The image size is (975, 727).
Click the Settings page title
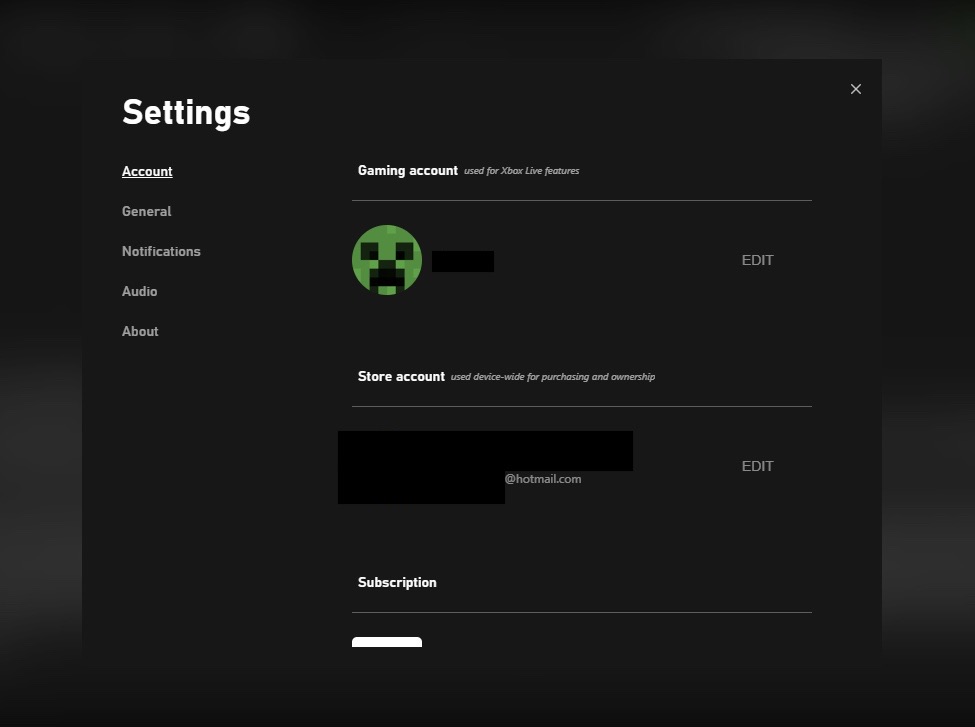coord(186,112)
